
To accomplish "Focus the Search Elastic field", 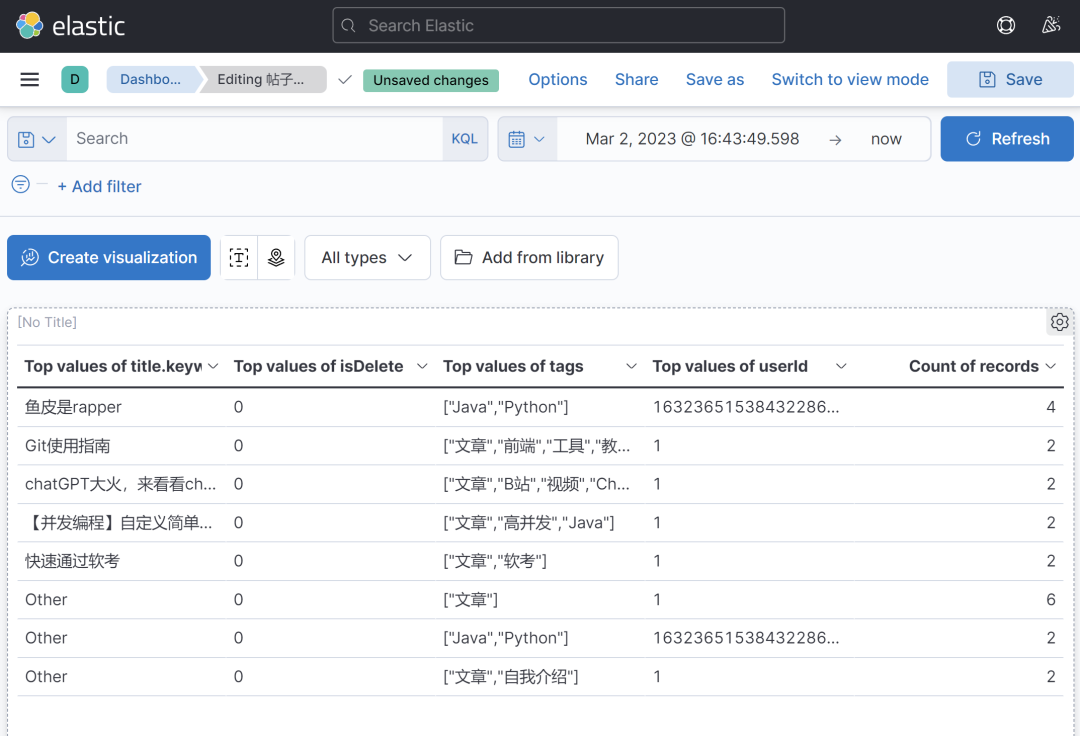I will point(558,26).
